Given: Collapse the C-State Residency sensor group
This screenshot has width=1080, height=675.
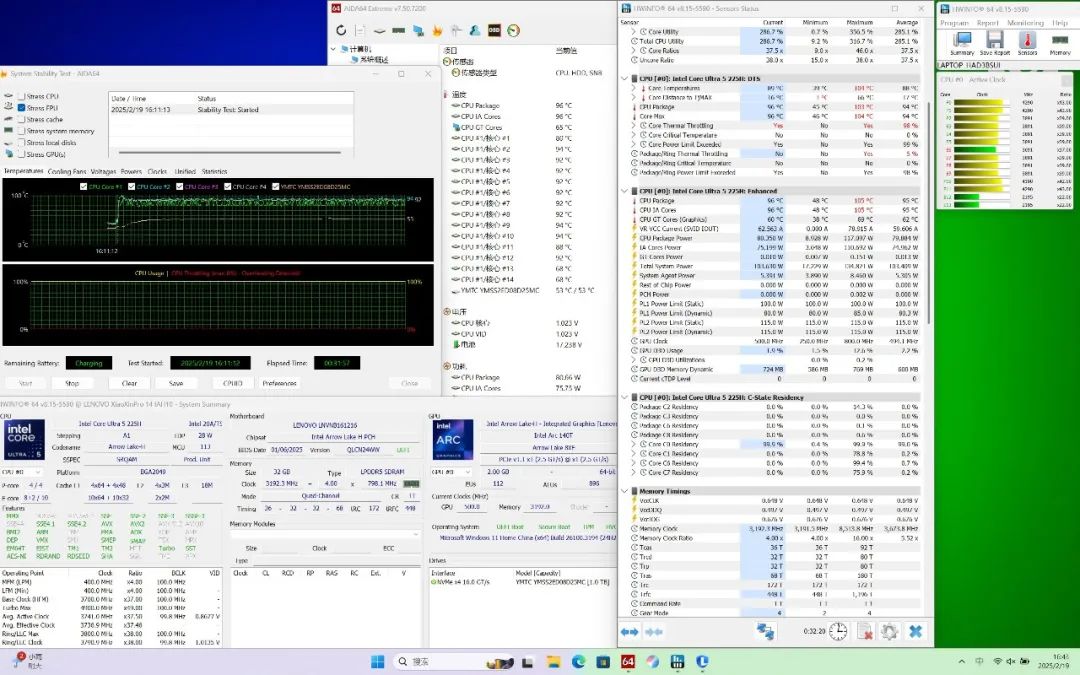Looking at the screenshot, I should click(625, 397).
